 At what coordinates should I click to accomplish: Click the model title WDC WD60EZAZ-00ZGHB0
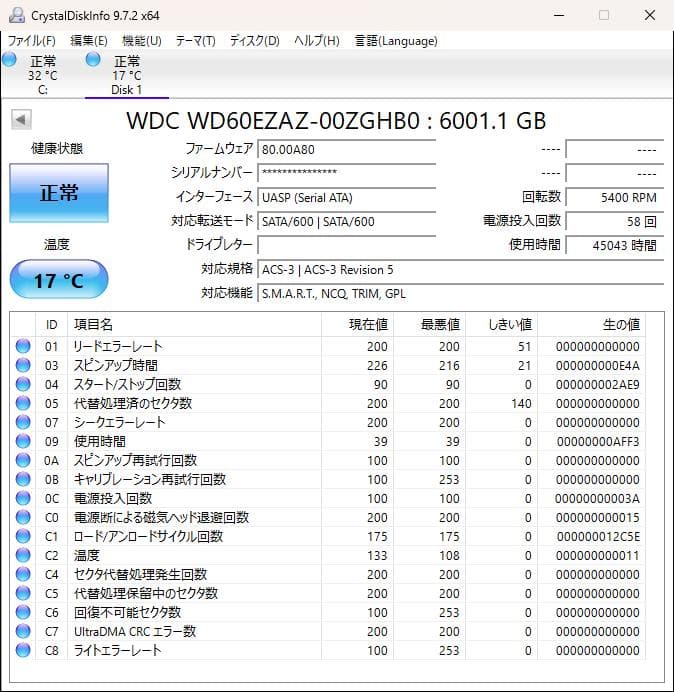coord(273,120)
